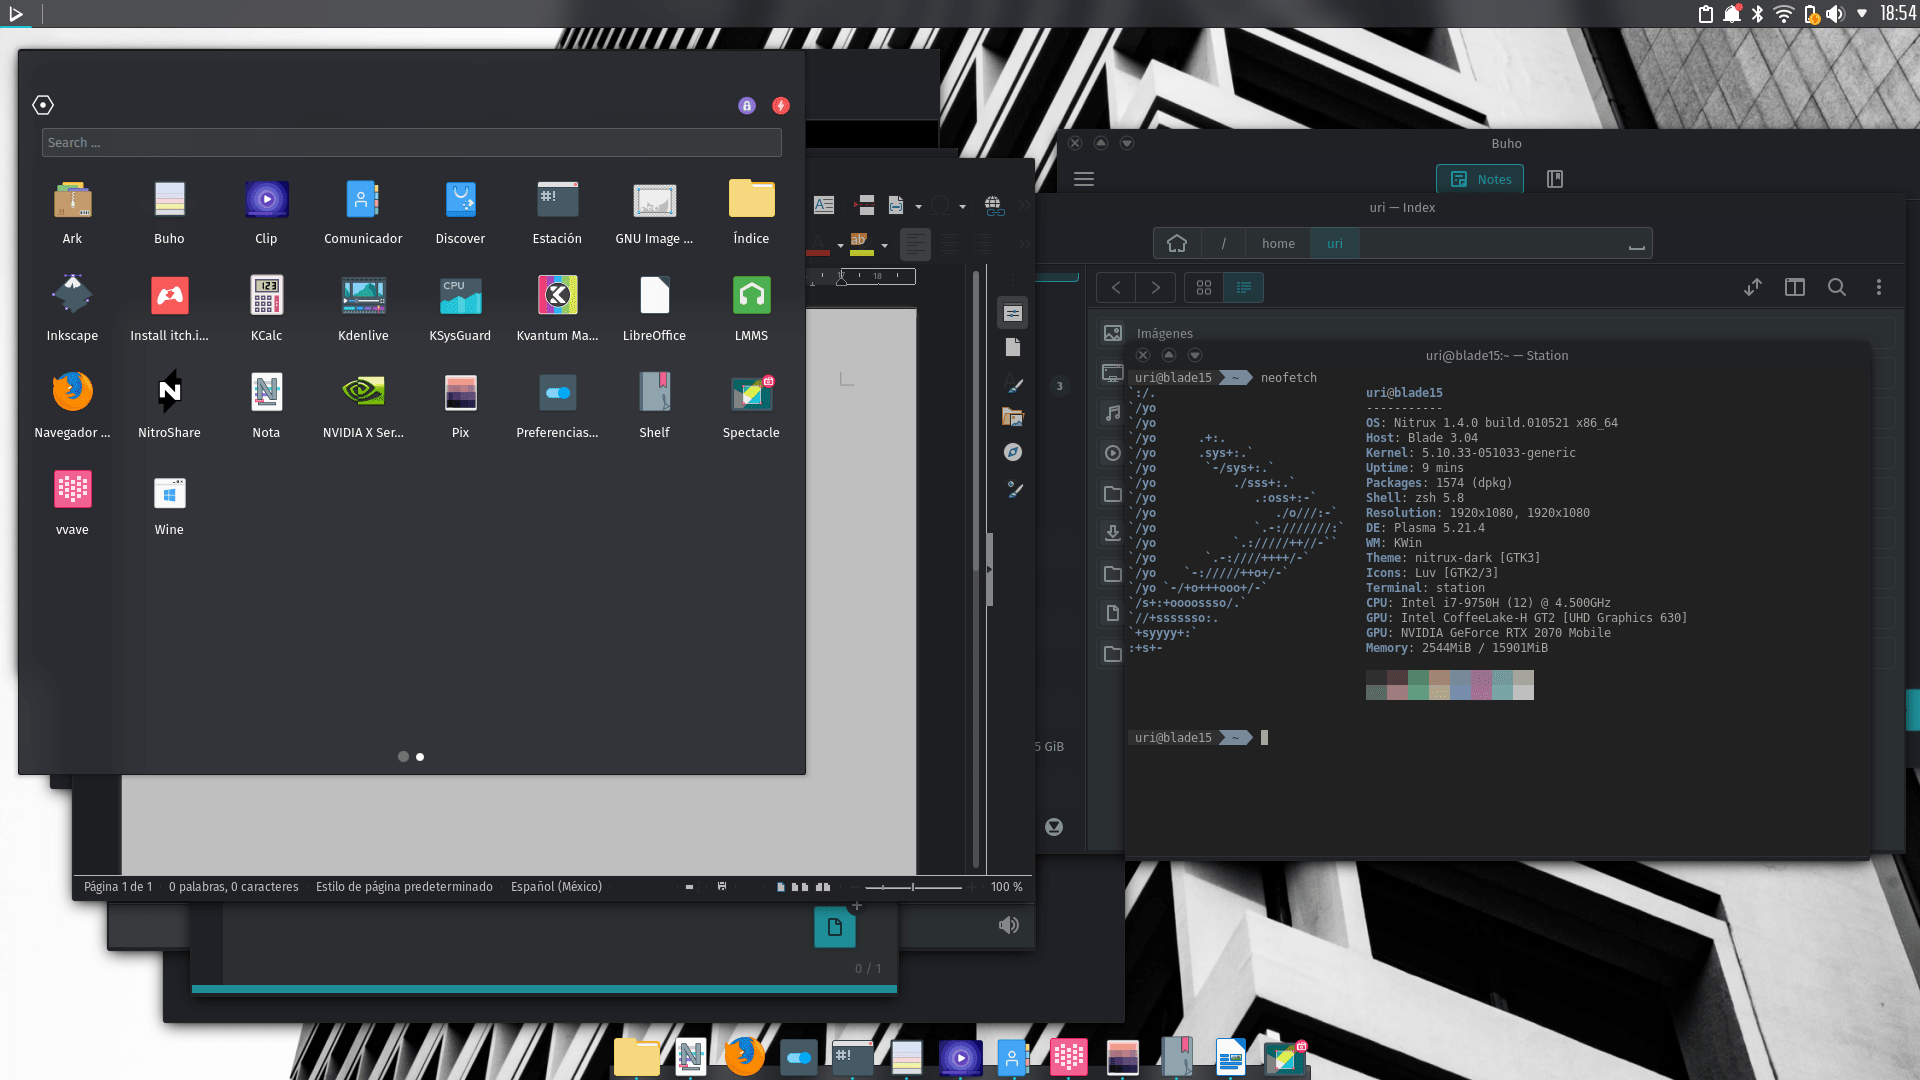Click the home breadcrumb segment

pos(1277,244)
